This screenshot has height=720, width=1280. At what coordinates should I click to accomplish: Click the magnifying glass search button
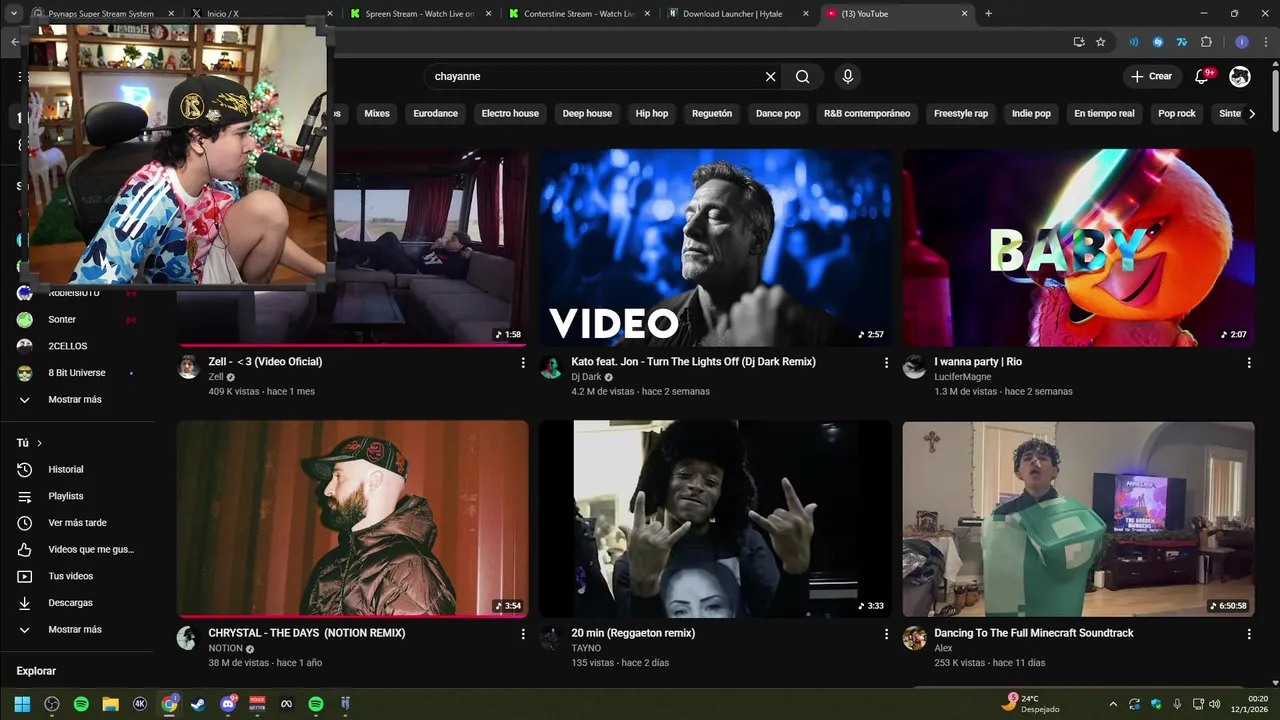(x=803, y=77)
